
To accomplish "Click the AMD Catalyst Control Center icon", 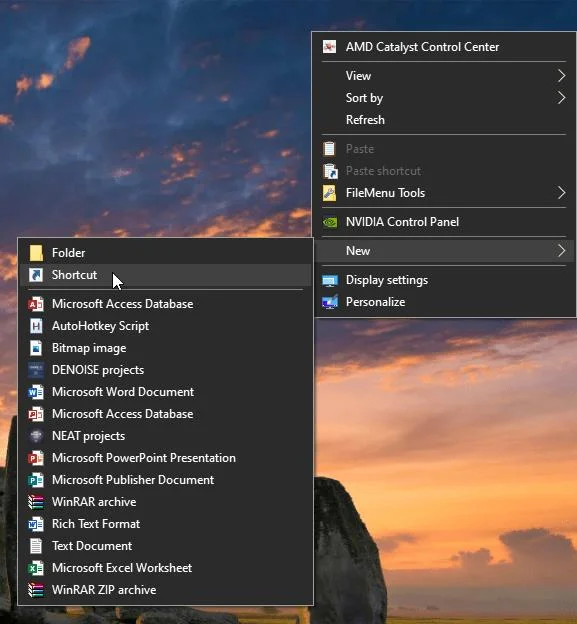I will click(329, 47).
